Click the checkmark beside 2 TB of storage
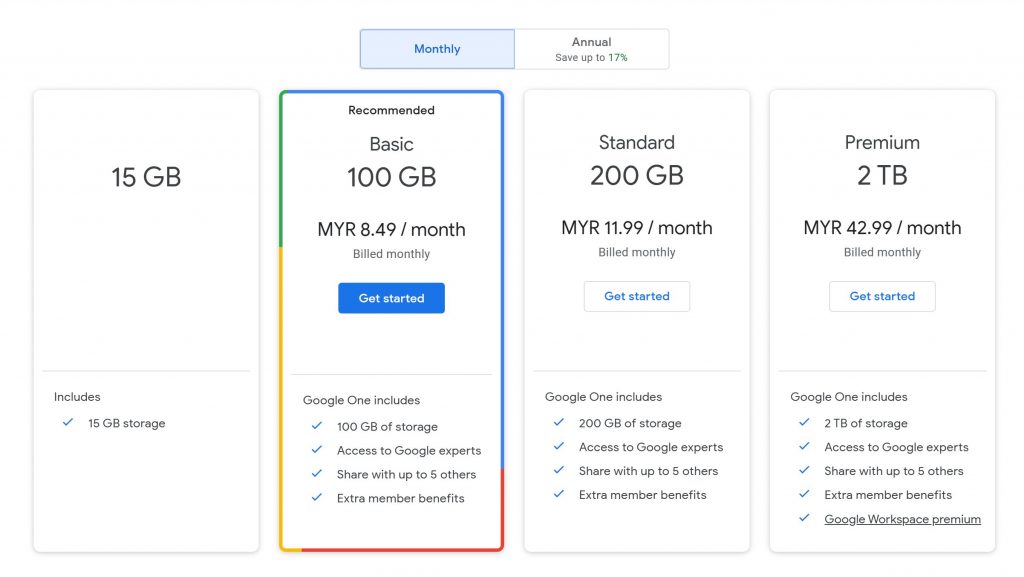This screenshot has width=1024, height=577. (x=804, y=422)
